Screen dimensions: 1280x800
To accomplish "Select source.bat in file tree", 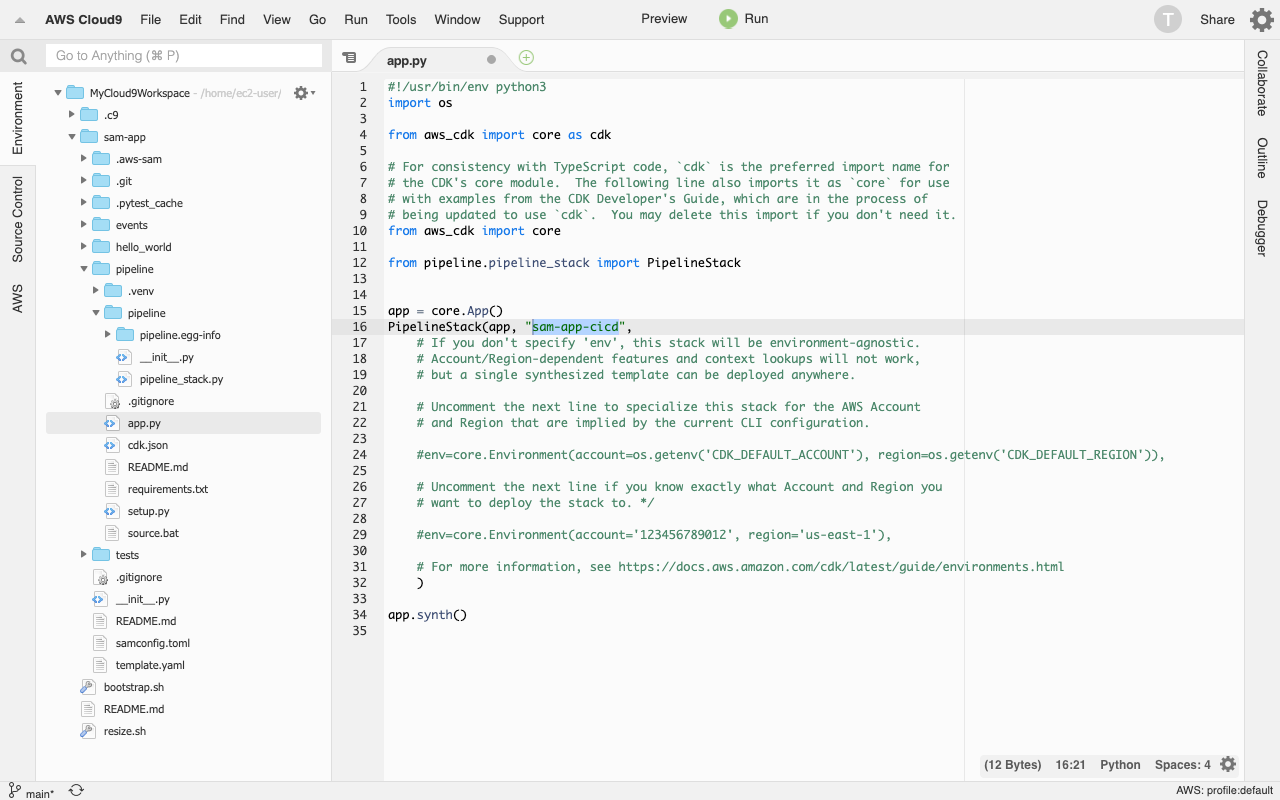I will (x=153, y=533).
